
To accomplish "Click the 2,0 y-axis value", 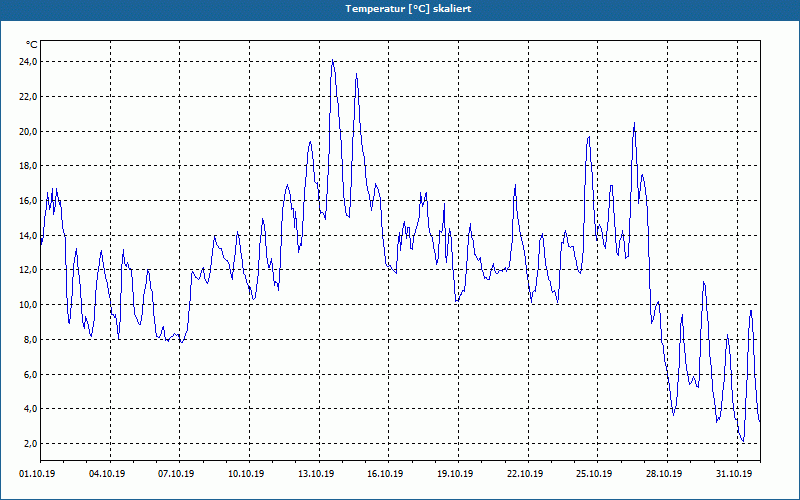I will 30,443.
